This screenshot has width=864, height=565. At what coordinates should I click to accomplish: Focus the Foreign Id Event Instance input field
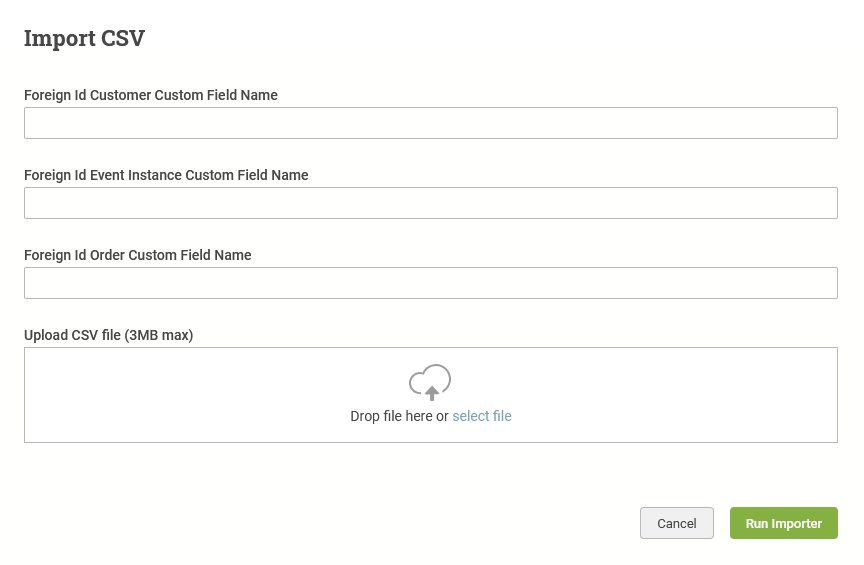pyautogui.click(x=431, y=203)
